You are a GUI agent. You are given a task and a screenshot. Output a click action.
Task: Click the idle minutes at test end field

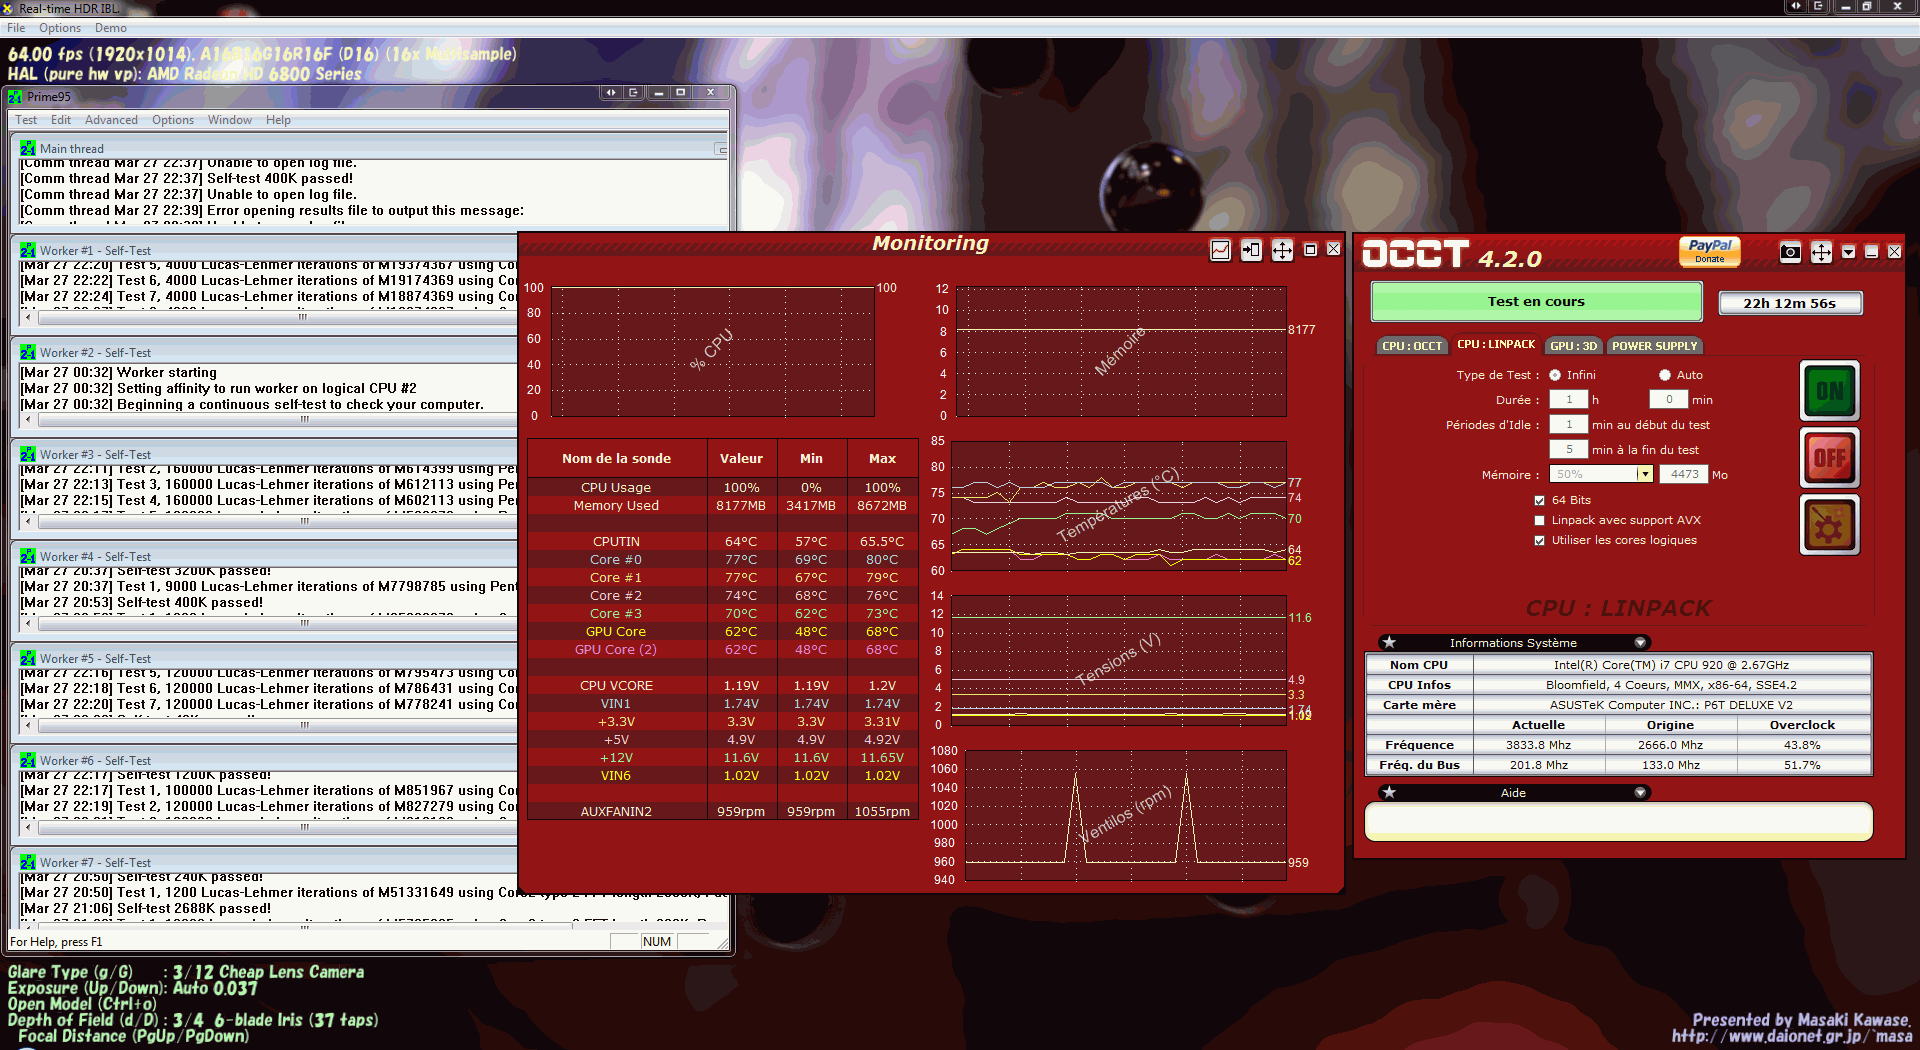[1569, 449]
